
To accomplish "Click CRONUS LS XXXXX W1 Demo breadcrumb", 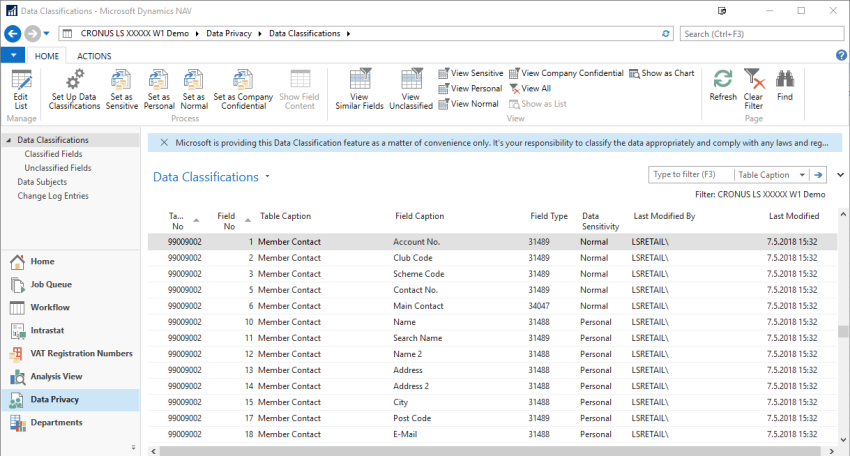I will click(134, 34).
